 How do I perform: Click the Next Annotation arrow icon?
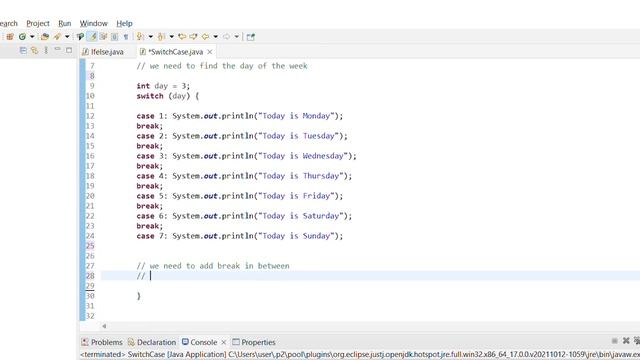(x=140, y=37)
